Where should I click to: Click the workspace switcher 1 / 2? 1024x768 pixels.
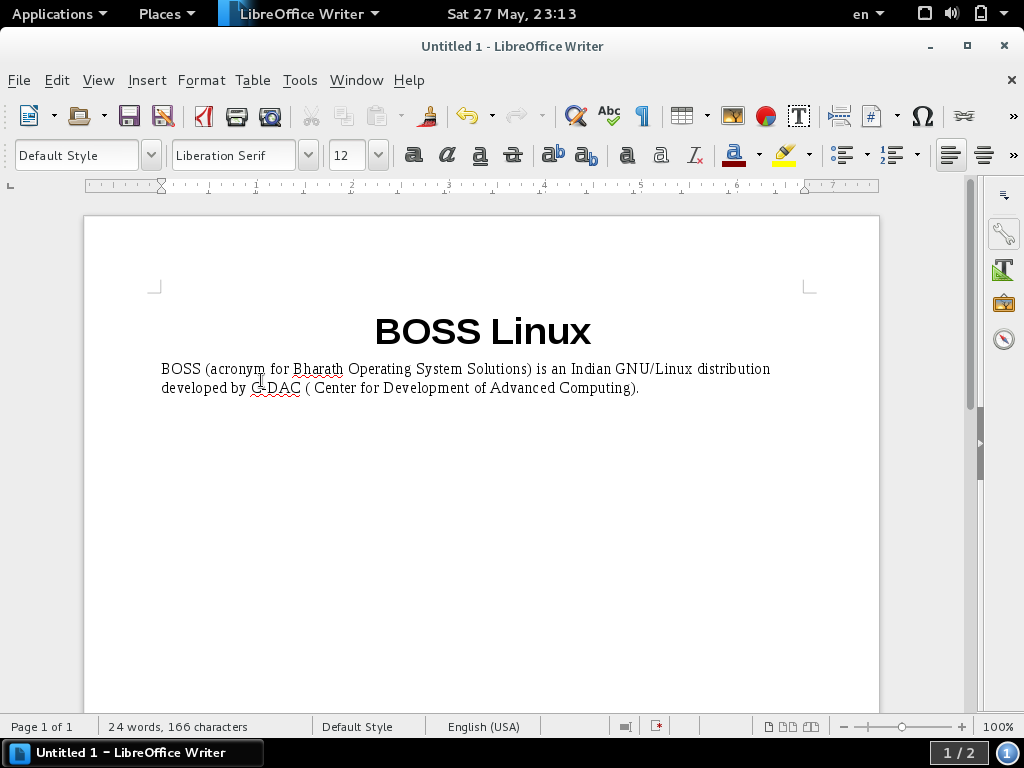pos(958,753)
